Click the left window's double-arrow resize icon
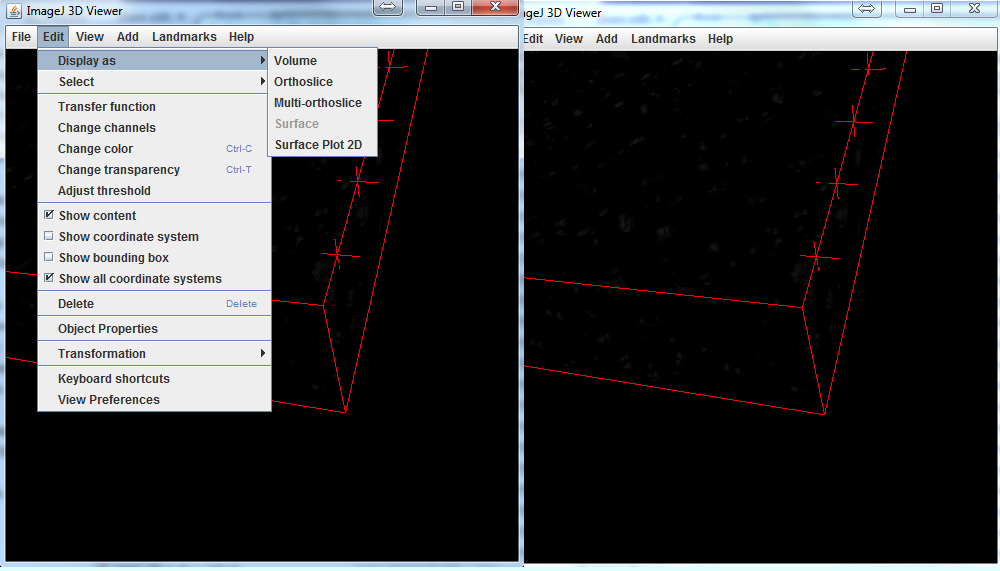Screen dimensions: 1000x571 click(389, 7)
